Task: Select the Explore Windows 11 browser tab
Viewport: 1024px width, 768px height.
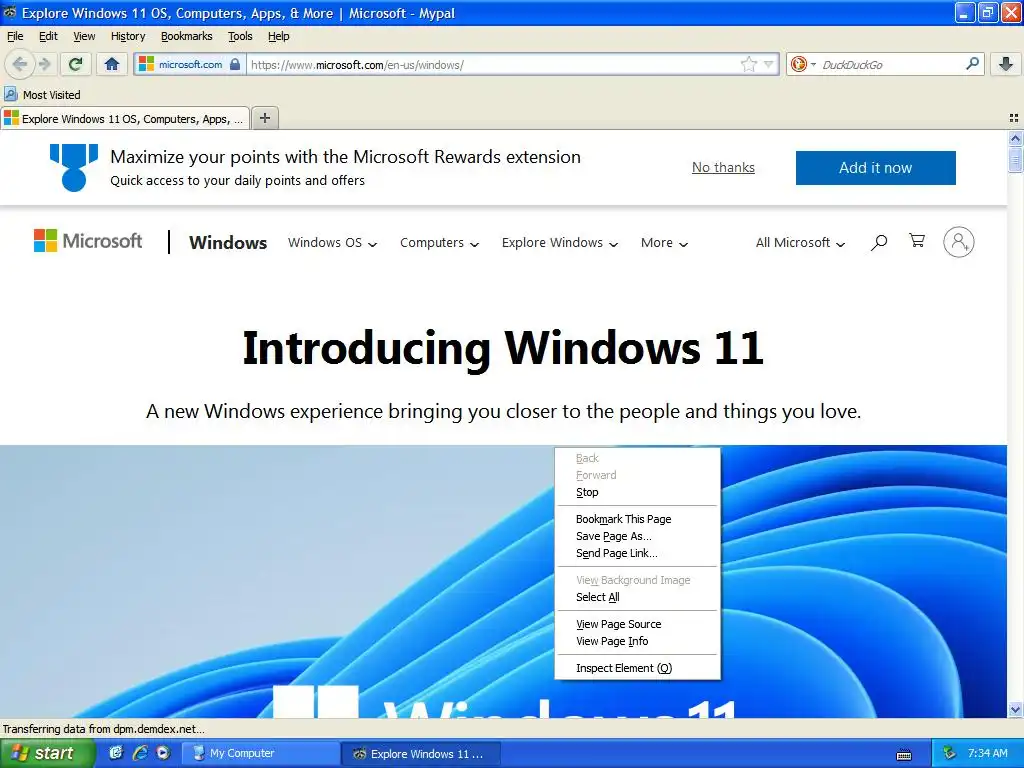Action: point(125,118)
